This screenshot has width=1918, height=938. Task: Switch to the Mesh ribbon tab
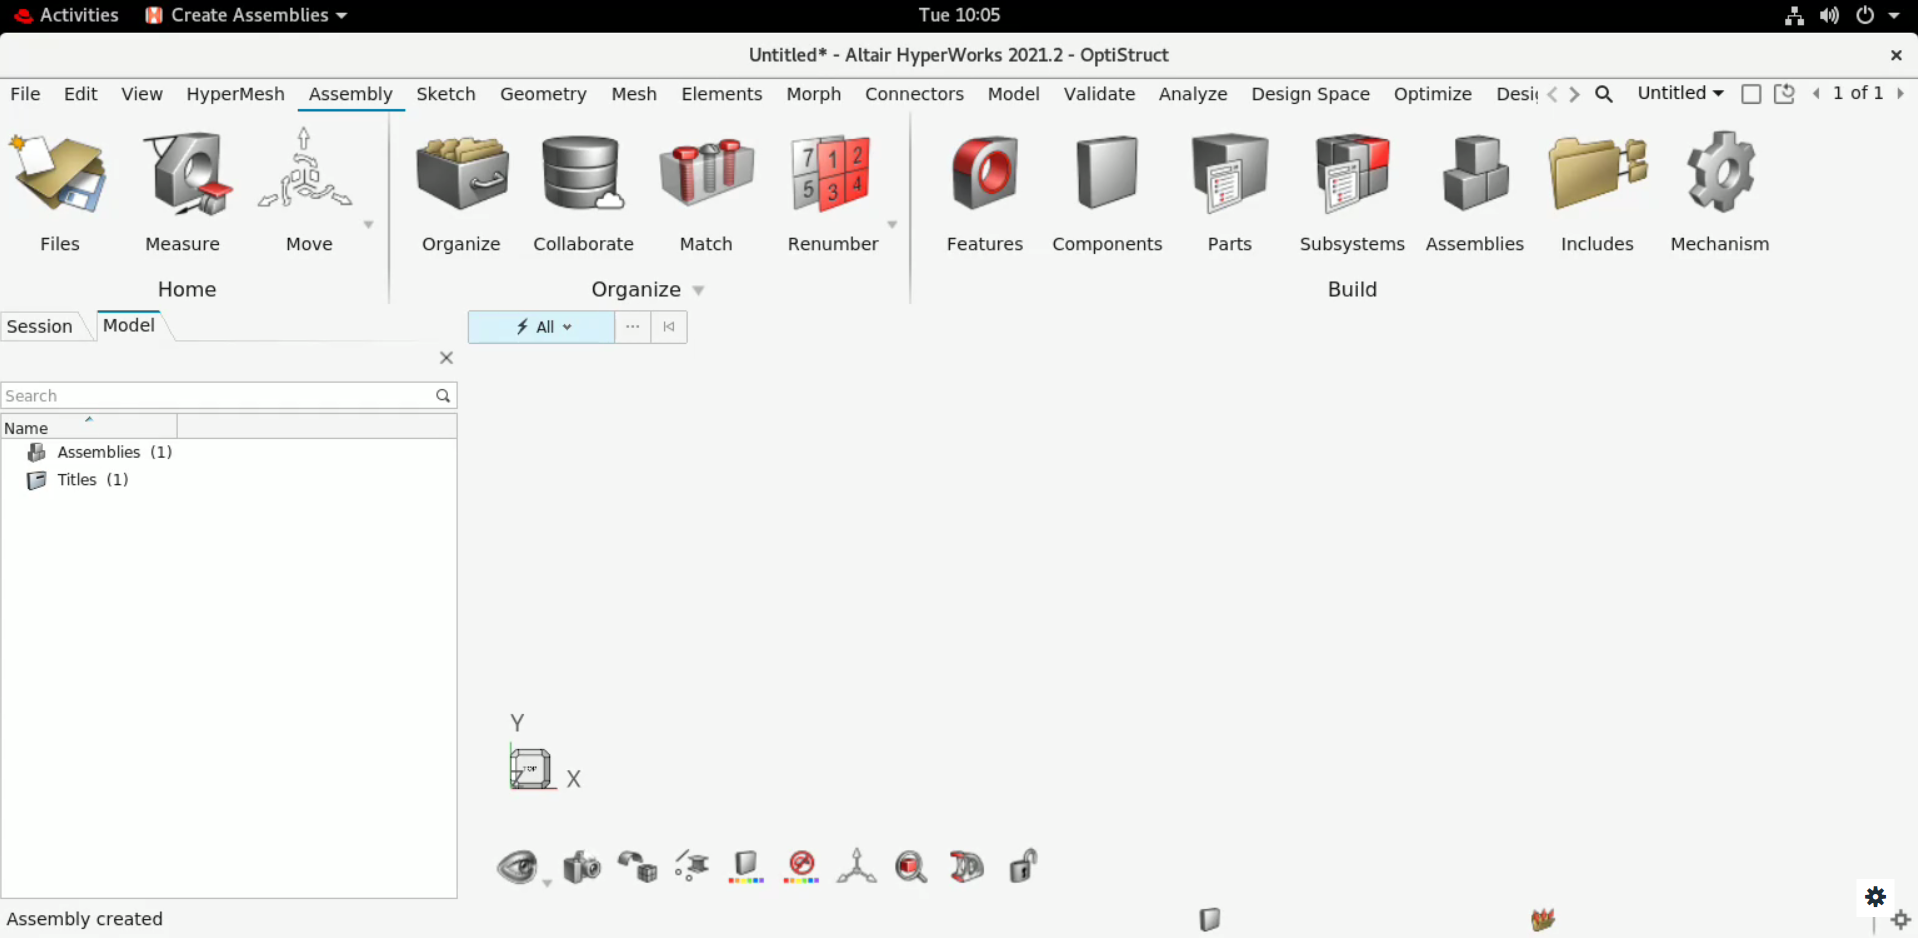634,94
